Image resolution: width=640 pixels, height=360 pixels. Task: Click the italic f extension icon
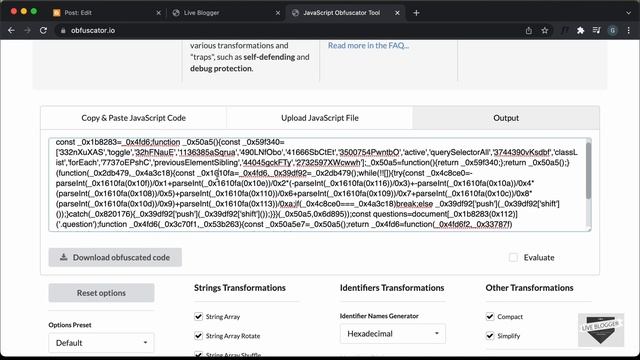(564, 31)
